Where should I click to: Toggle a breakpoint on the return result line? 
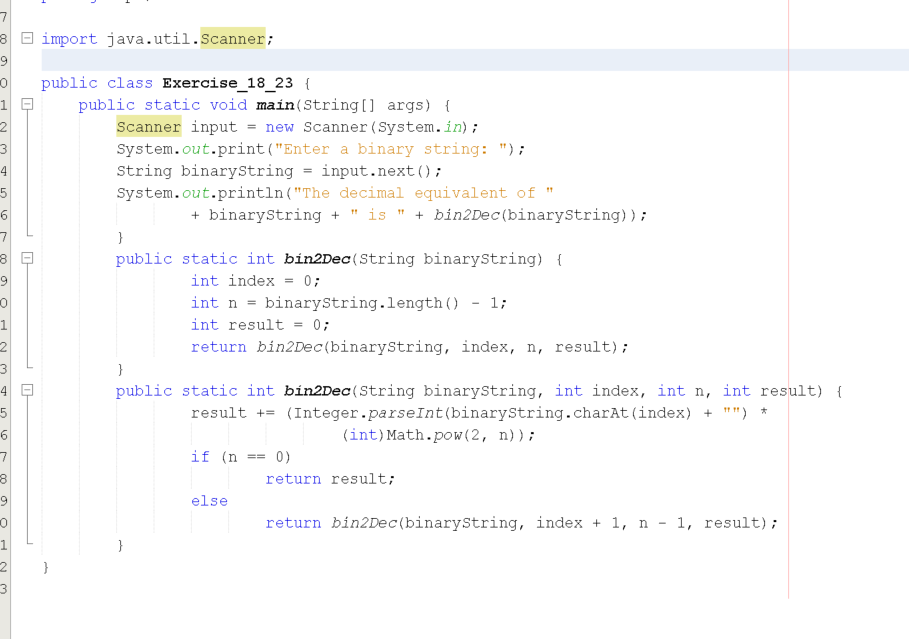pos(8,478)
